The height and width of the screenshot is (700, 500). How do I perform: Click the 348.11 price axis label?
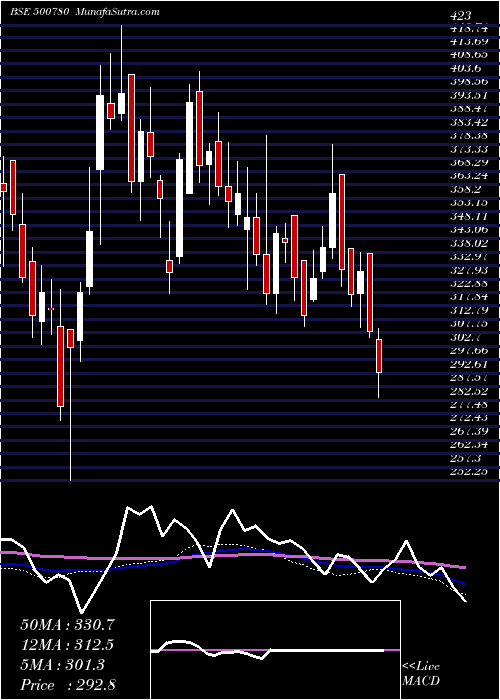coord(468,217)
